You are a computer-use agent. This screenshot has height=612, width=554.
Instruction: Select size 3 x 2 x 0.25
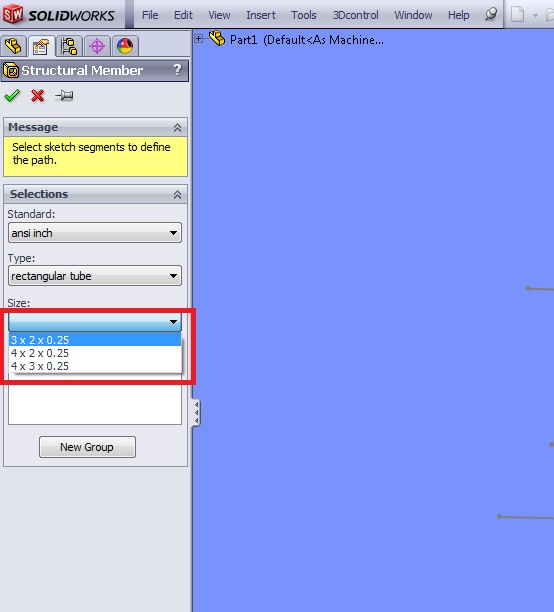point(95,340)
